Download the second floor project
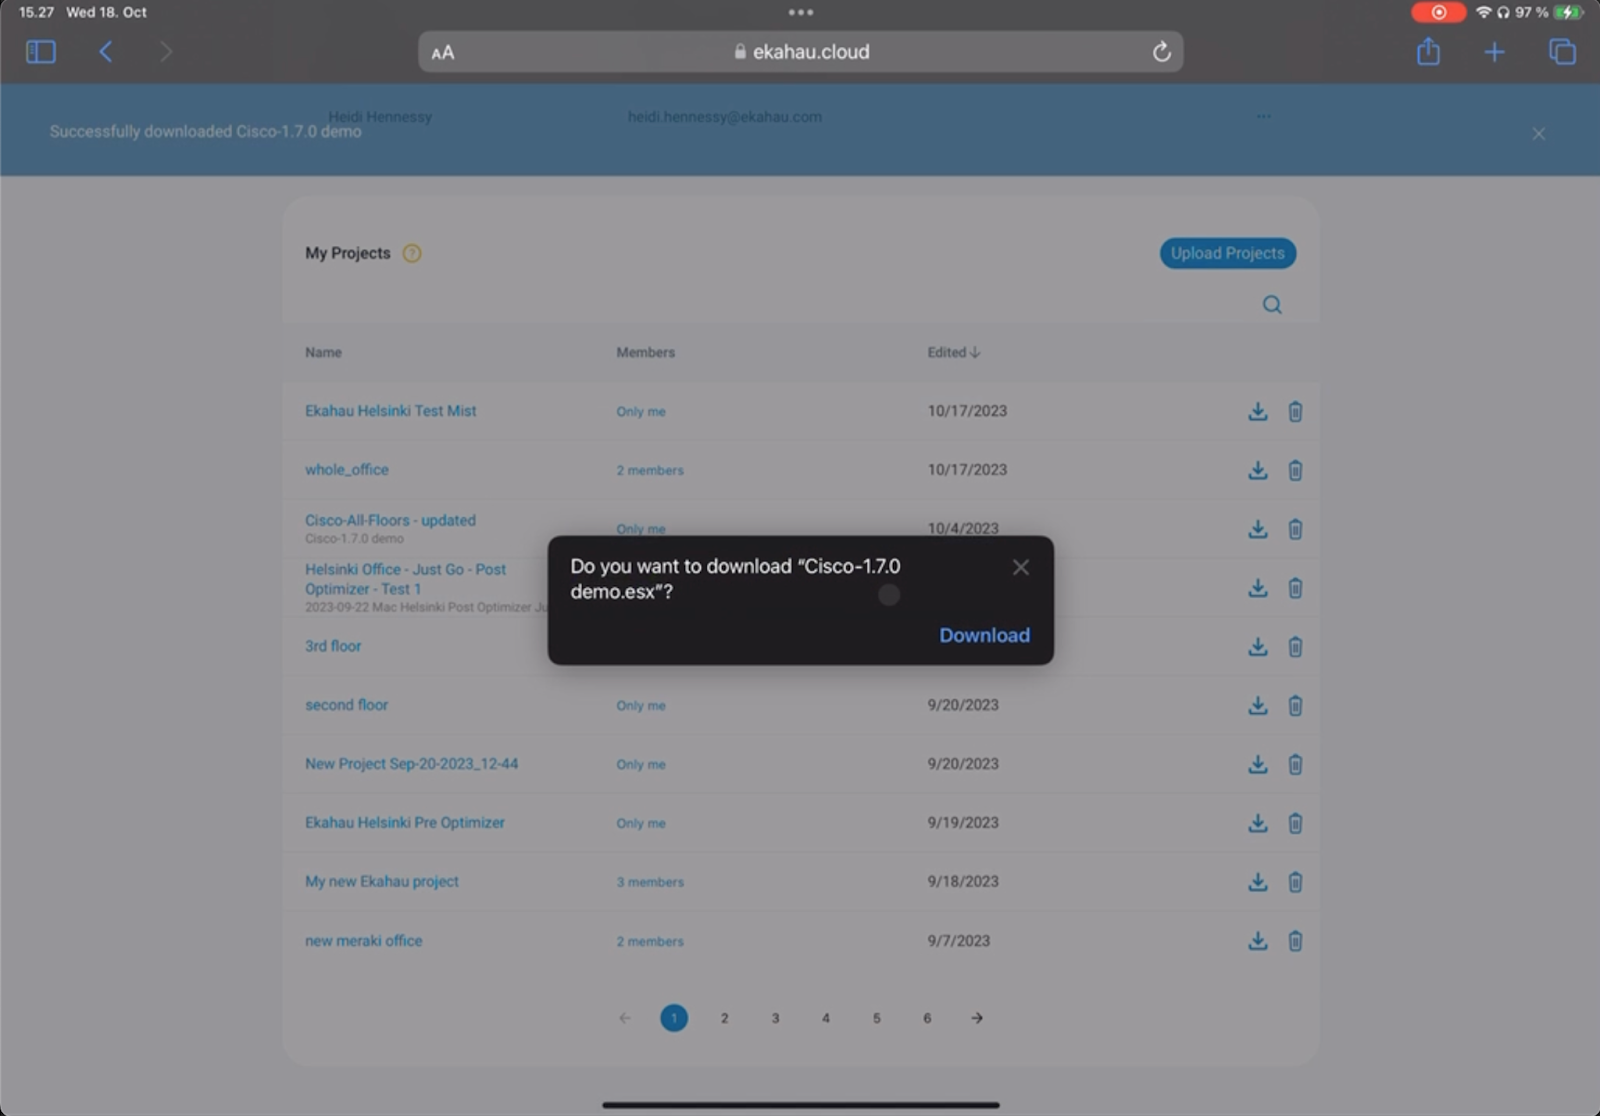Screen dimensions: 1600x1116 tap(1258, 706)
